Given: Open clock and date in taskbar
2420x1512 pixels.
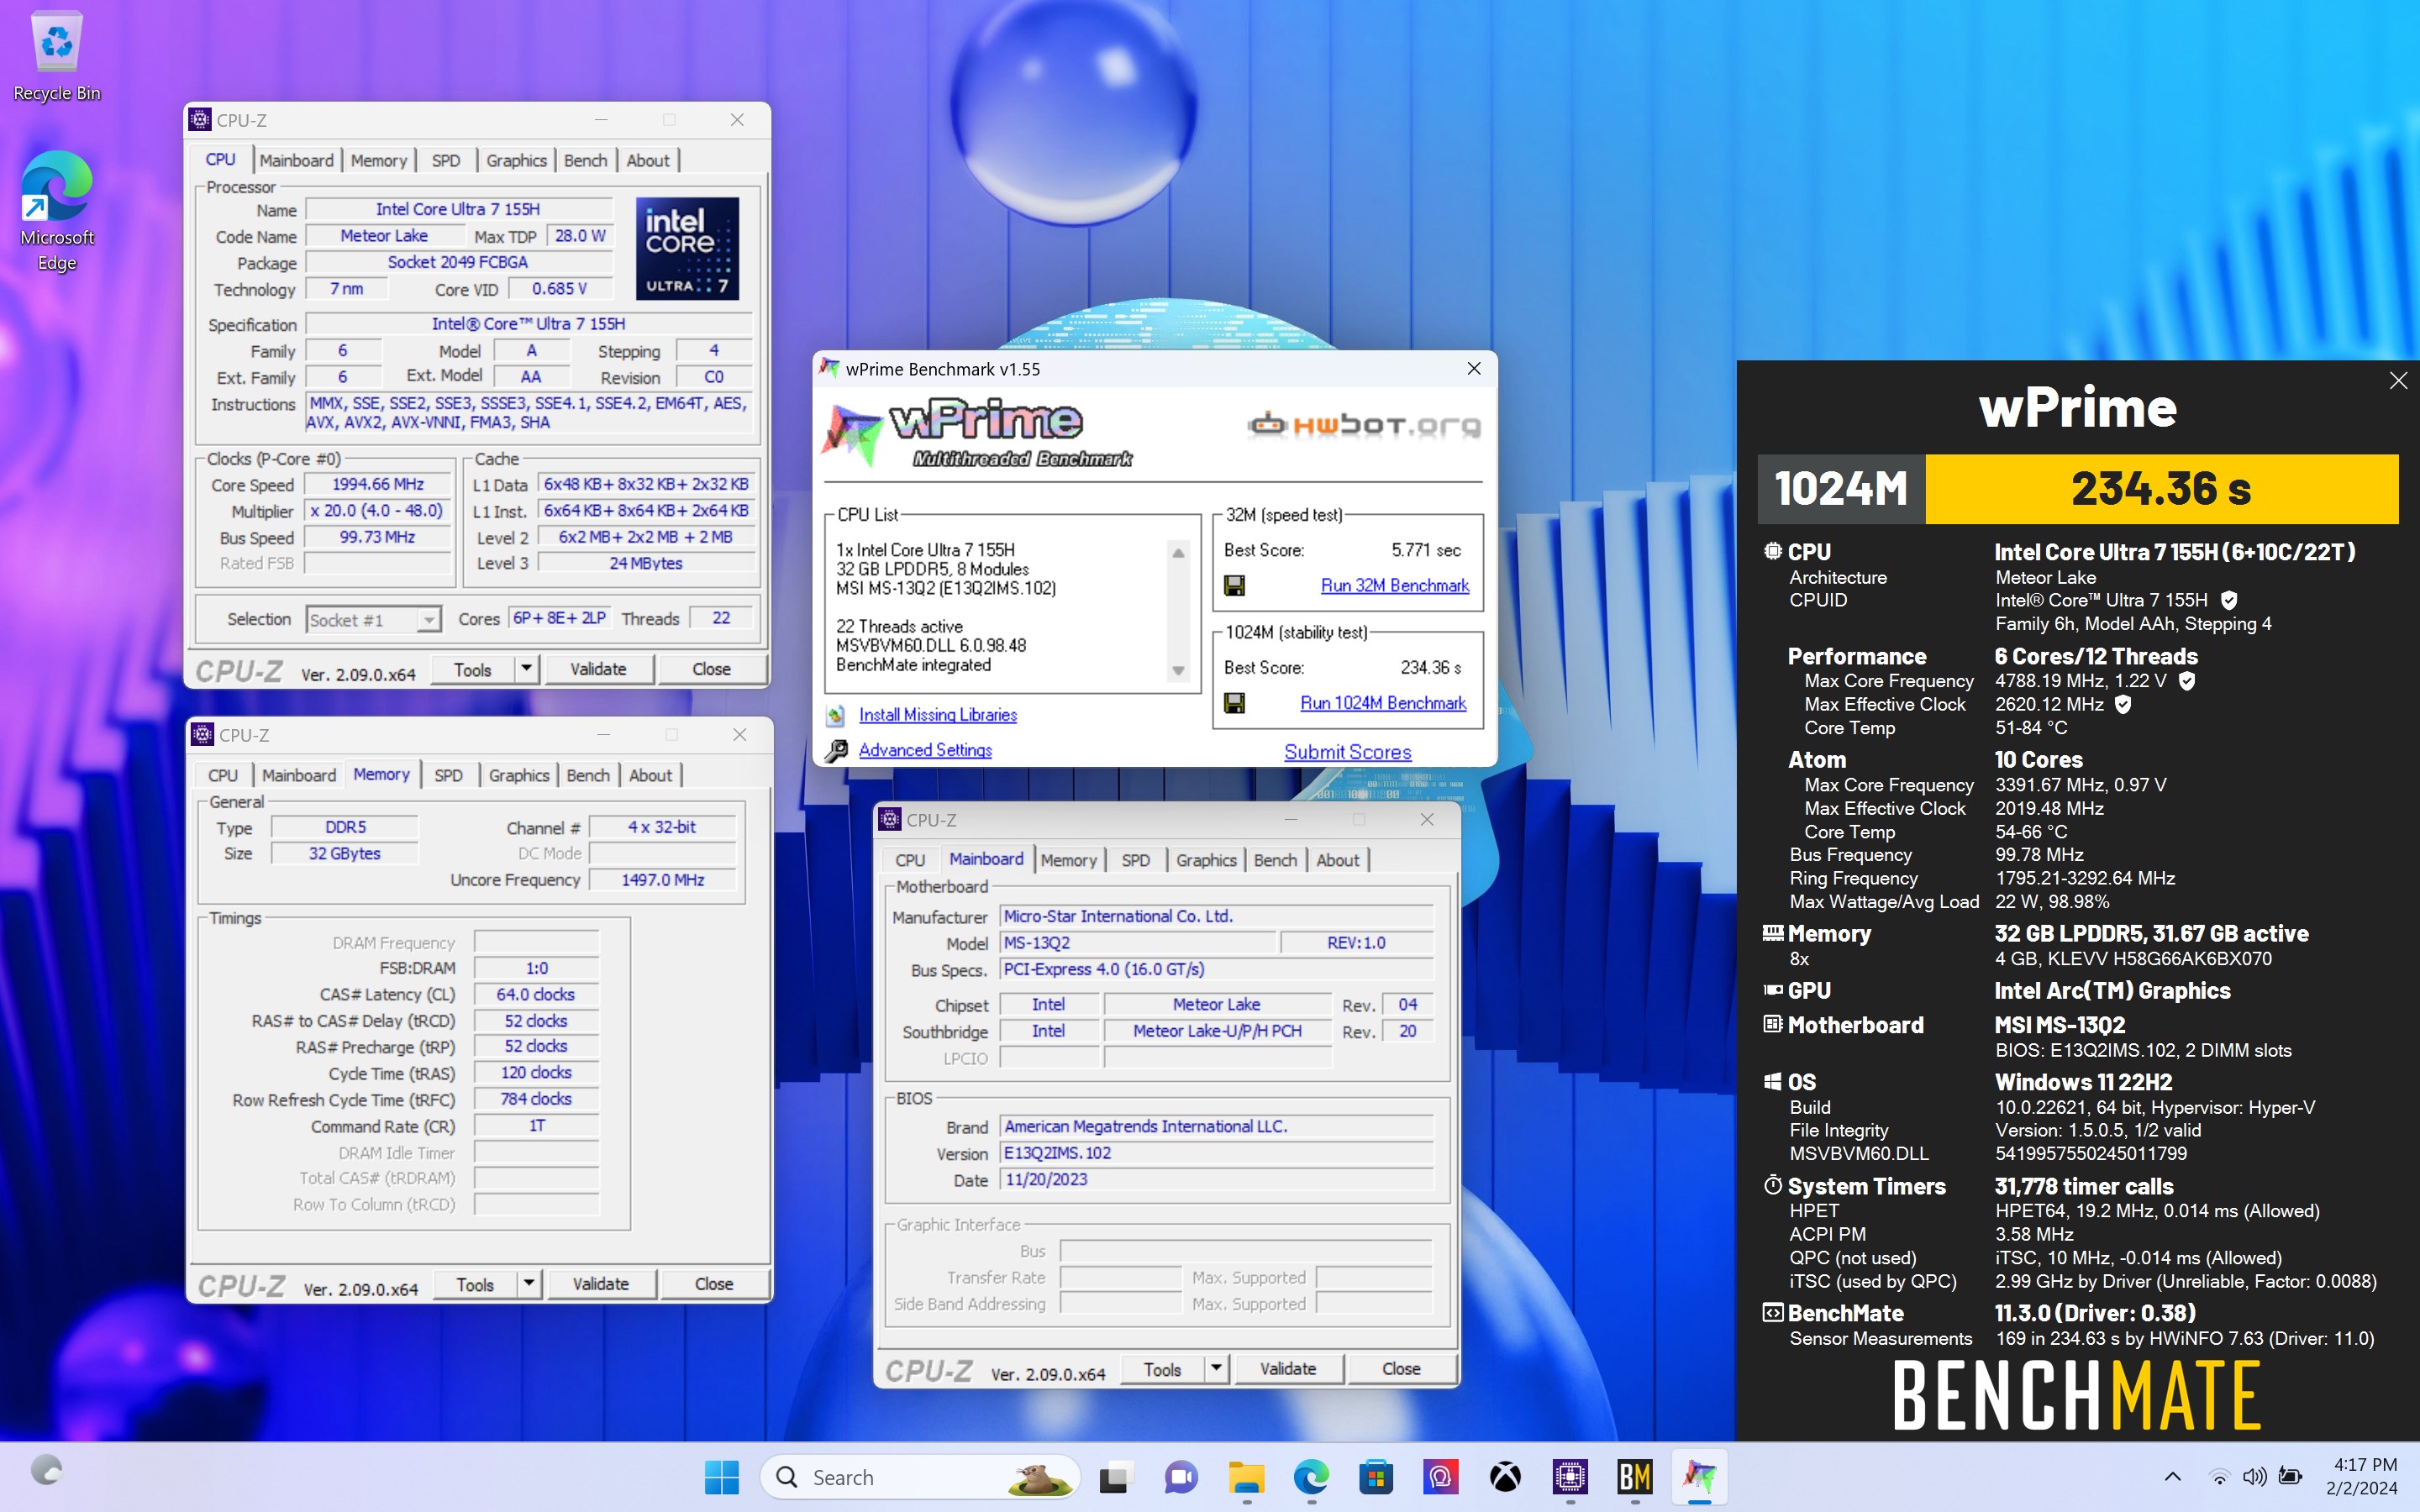Looking at the screenshot, I should click(x=2361, y=1477).
